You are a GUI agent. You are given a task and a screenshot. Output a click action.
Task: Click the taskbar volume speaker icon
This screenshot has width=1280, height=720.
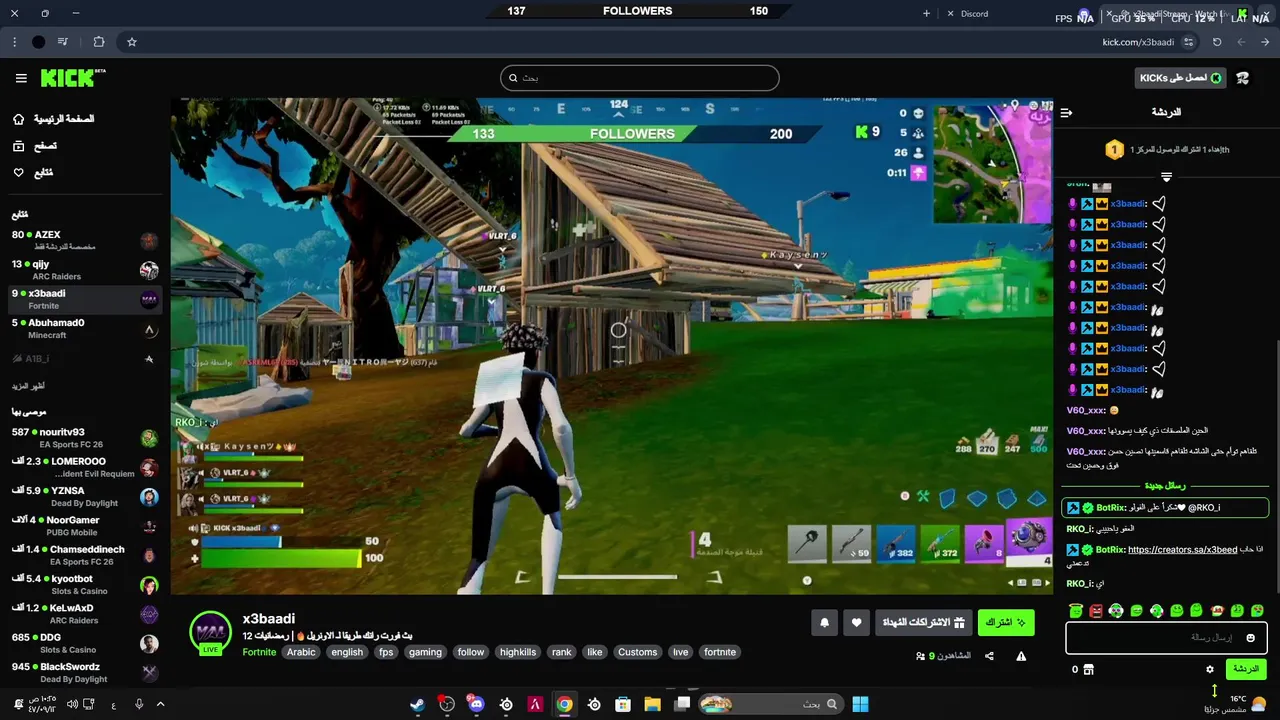[72, 704]
